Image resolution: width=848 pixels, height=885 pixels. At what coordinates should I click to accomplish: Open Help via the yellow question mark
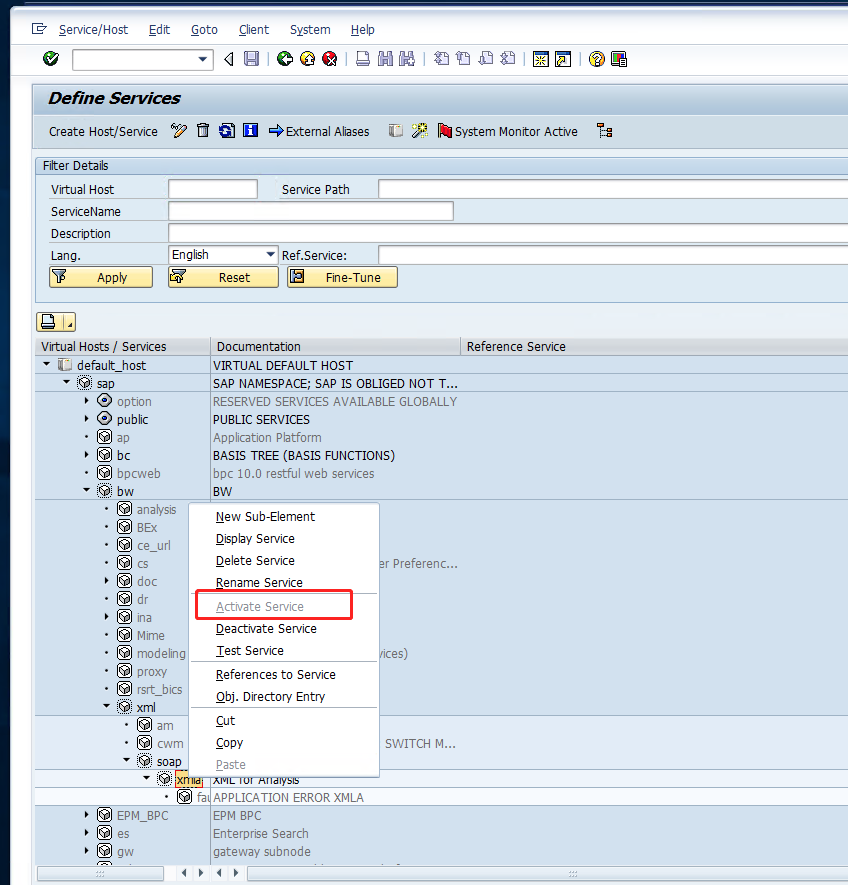tap(597, 59)
